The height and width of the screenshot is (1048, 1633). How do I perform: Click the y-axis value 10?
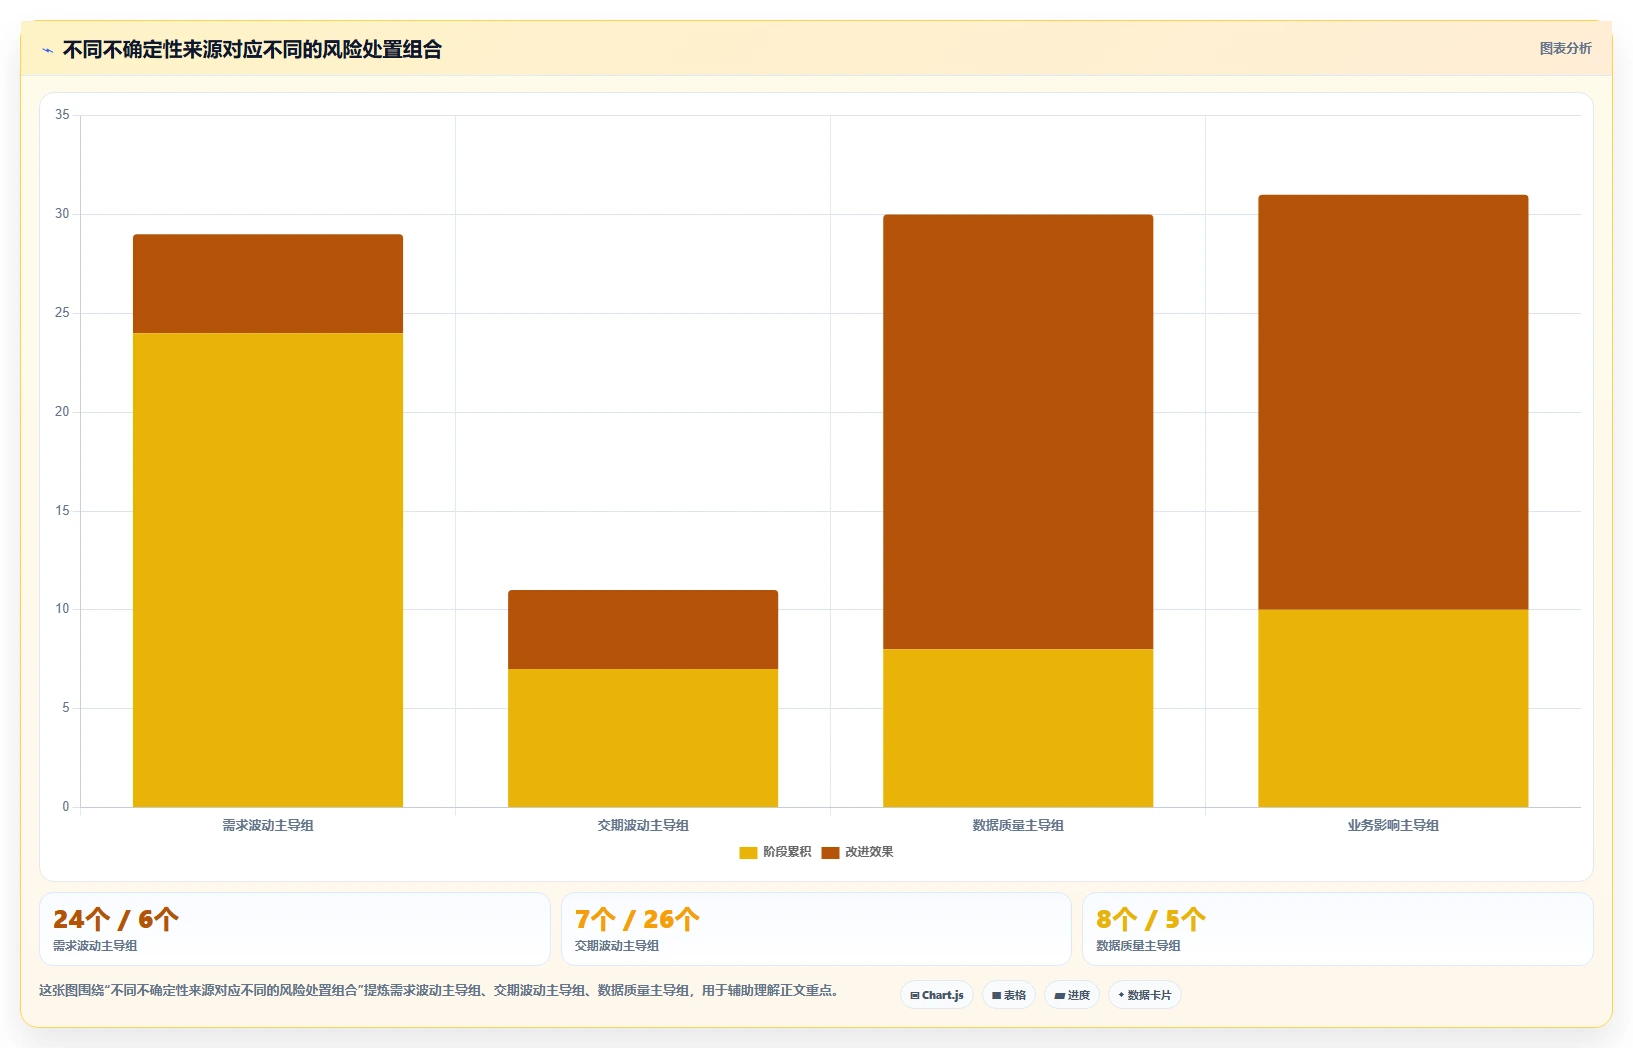pos(62,609)
